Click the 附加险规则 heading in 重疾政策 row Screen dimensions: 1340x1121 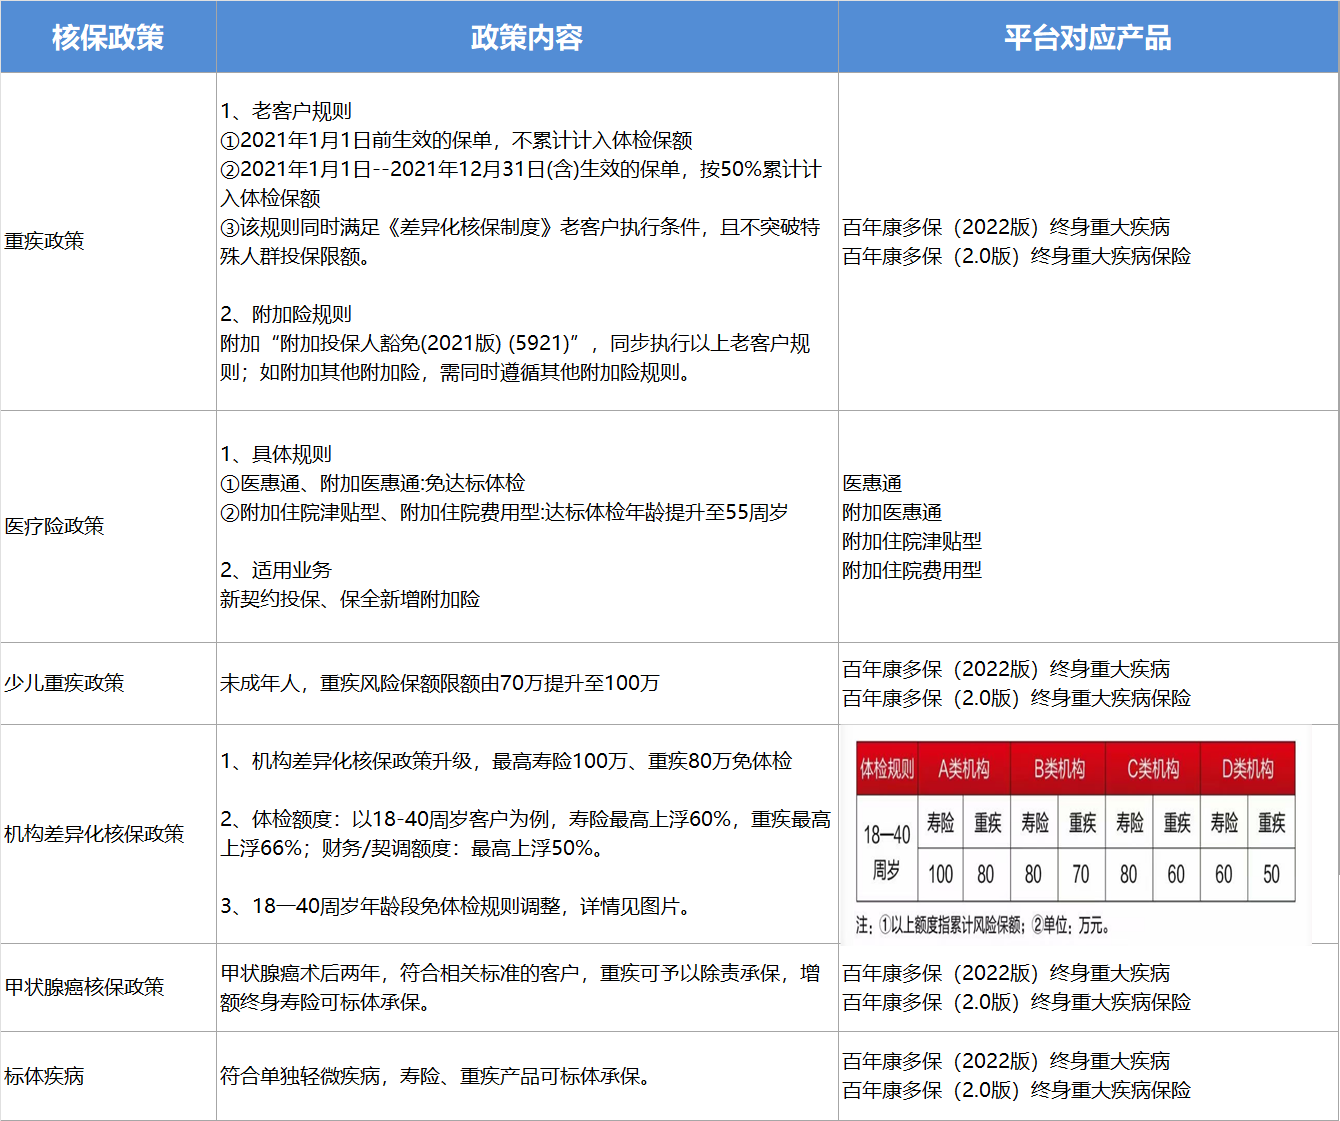287,314
